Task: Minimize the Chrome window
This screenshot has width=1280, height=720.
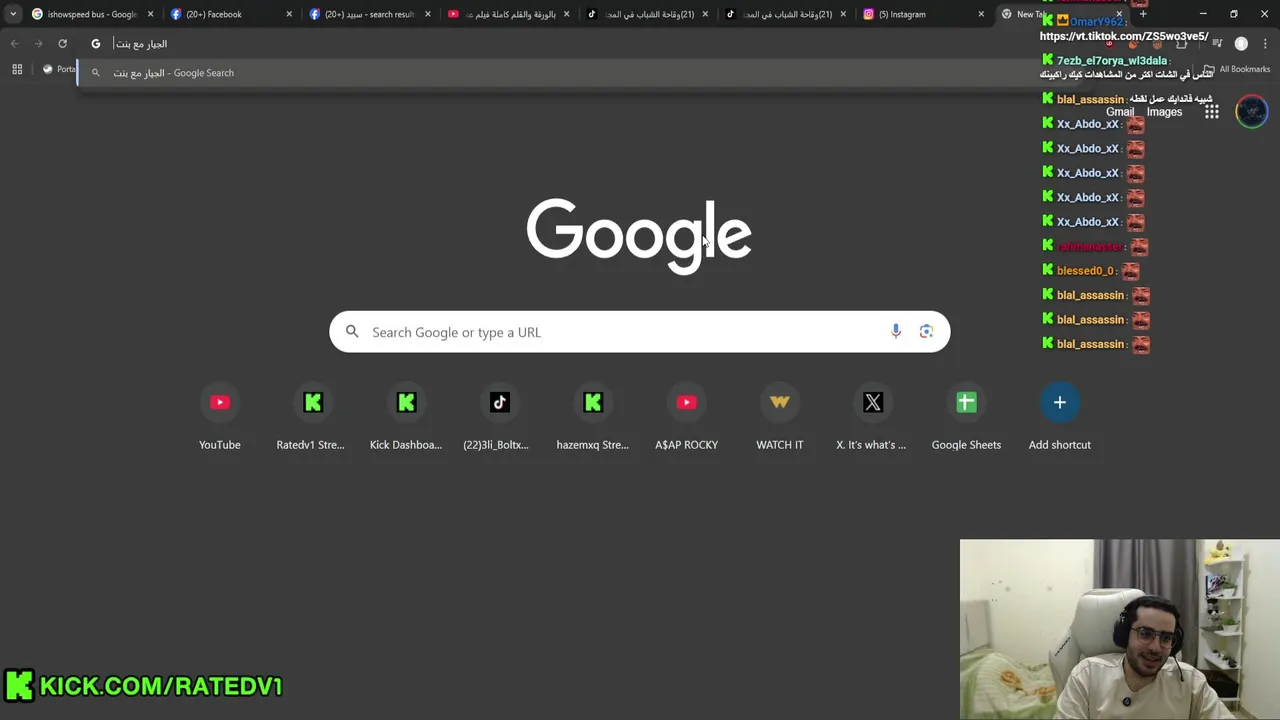Action: (x=1203, y=14)
